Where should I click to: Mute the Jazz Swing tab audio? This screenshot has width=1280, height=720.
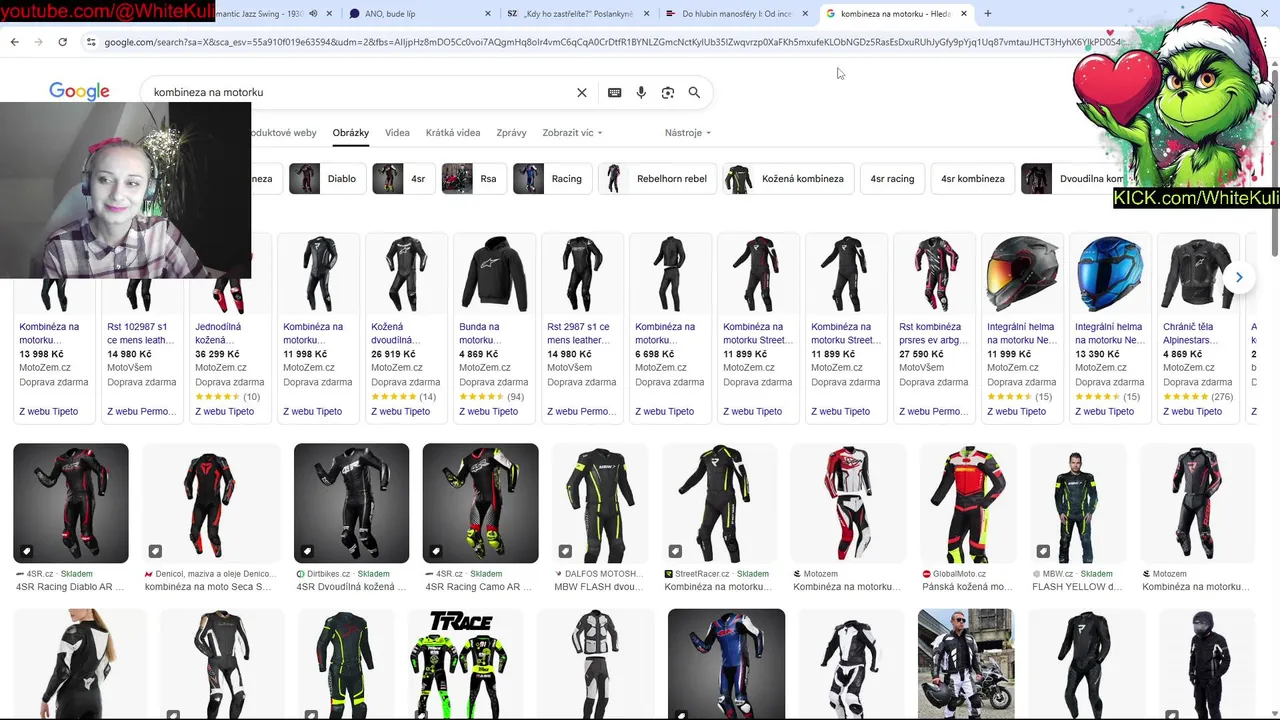(314, 14)
